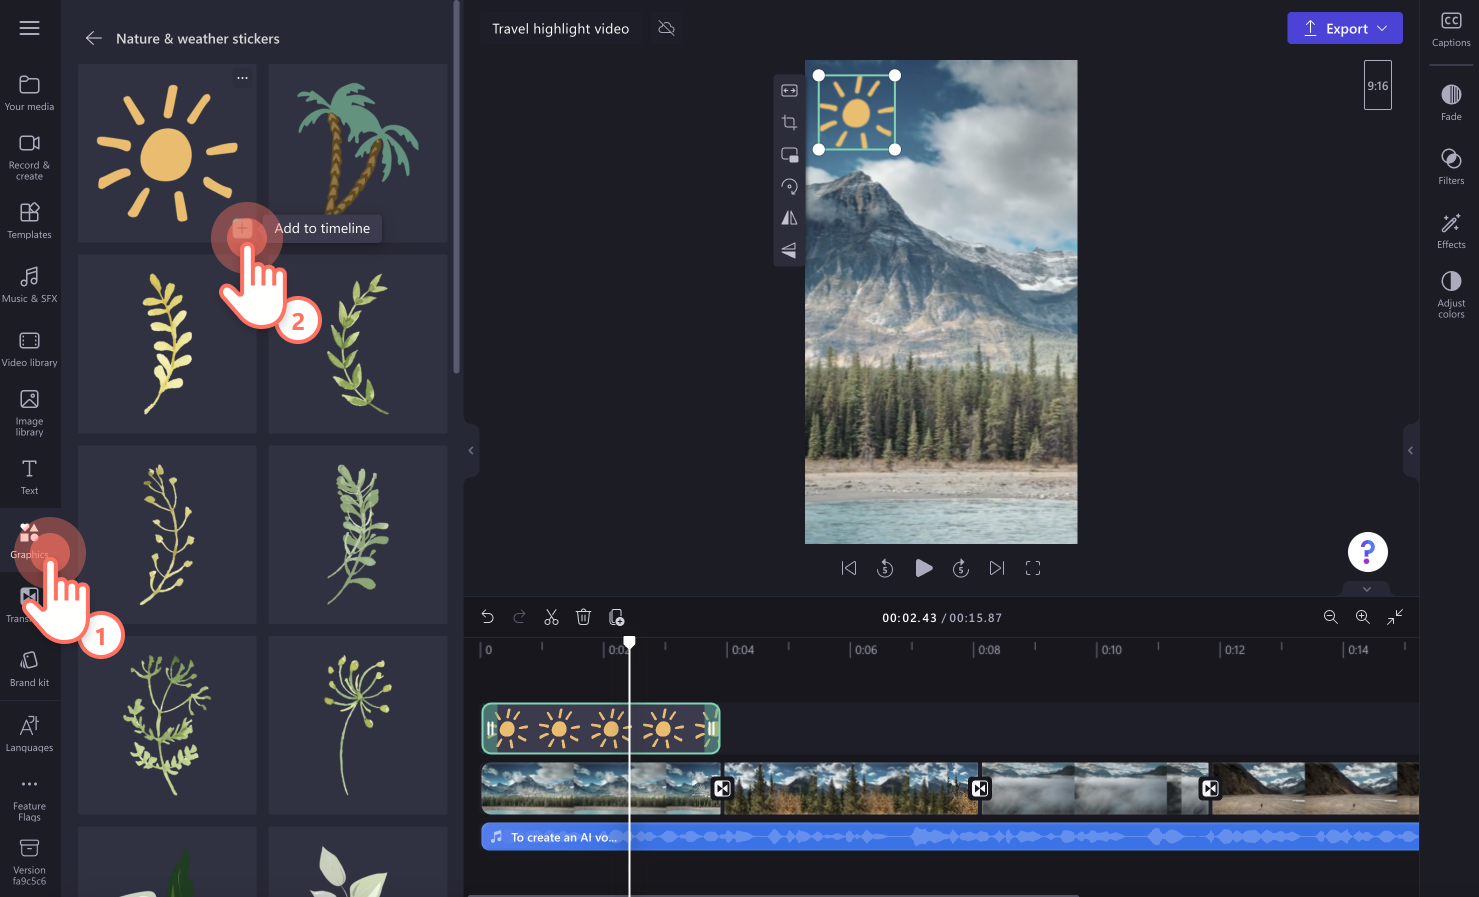Viewport: 1479px width, 897px height.
Task: Edit the Travel highlight video title
Action: [560, 28]
